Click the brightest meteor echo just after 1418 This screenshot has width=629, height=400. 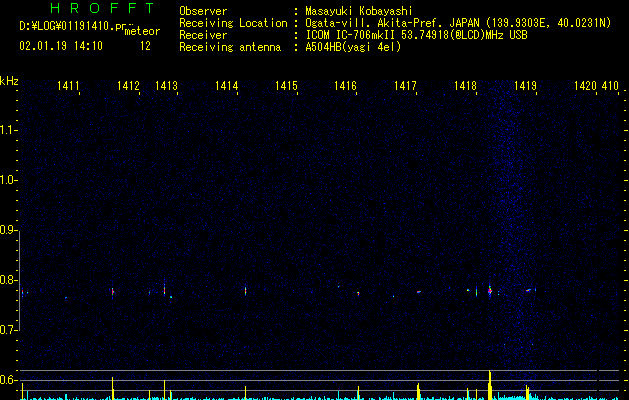(490, 290)
